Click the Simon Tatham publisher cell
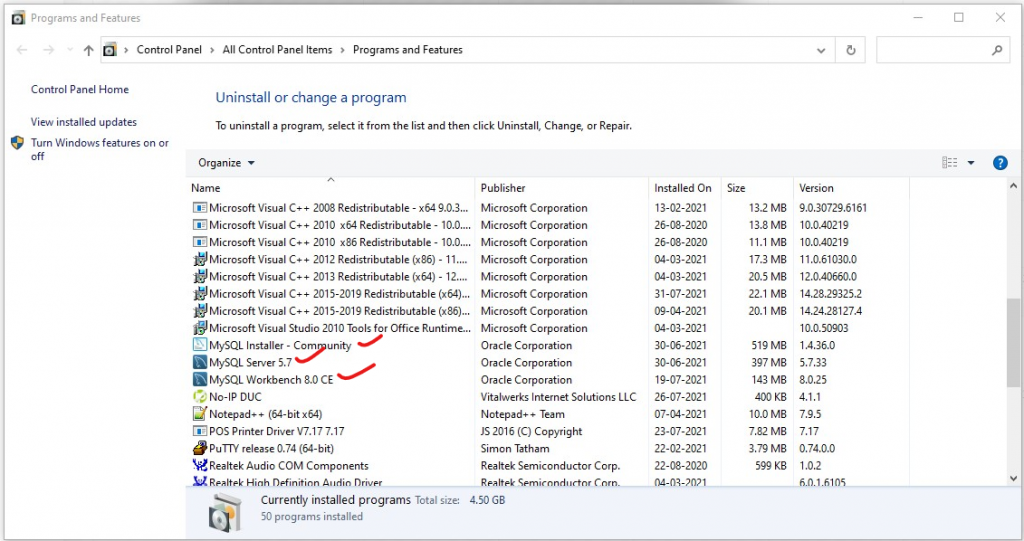The image size is (1024, 541). pyautogui.click(x=515, y=448)
